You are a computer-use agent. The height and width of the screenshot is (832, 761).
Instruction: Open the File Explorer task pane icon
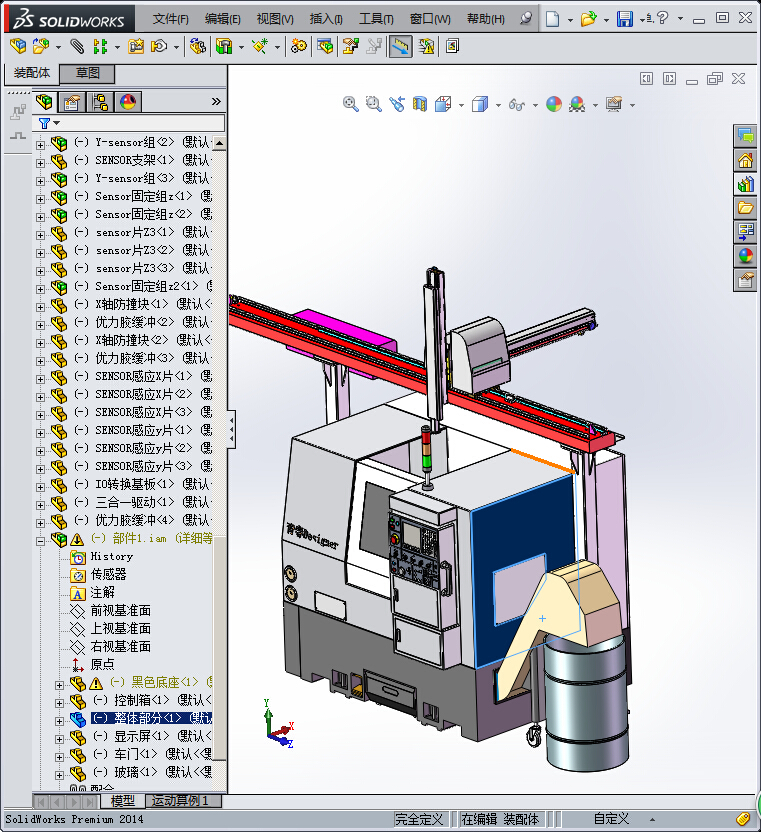click(746, 207)
